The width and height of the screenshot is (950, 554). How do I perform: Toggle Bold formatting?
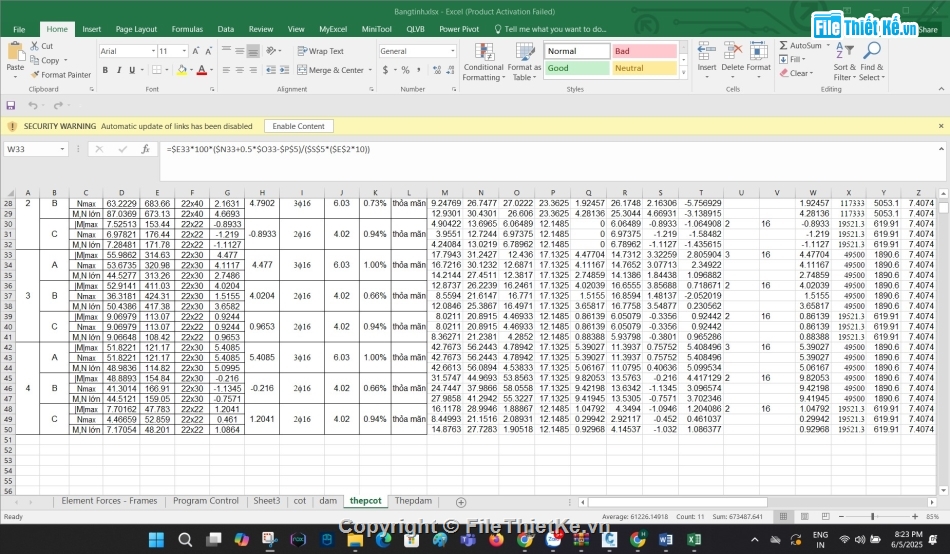(x=105, y=70)
